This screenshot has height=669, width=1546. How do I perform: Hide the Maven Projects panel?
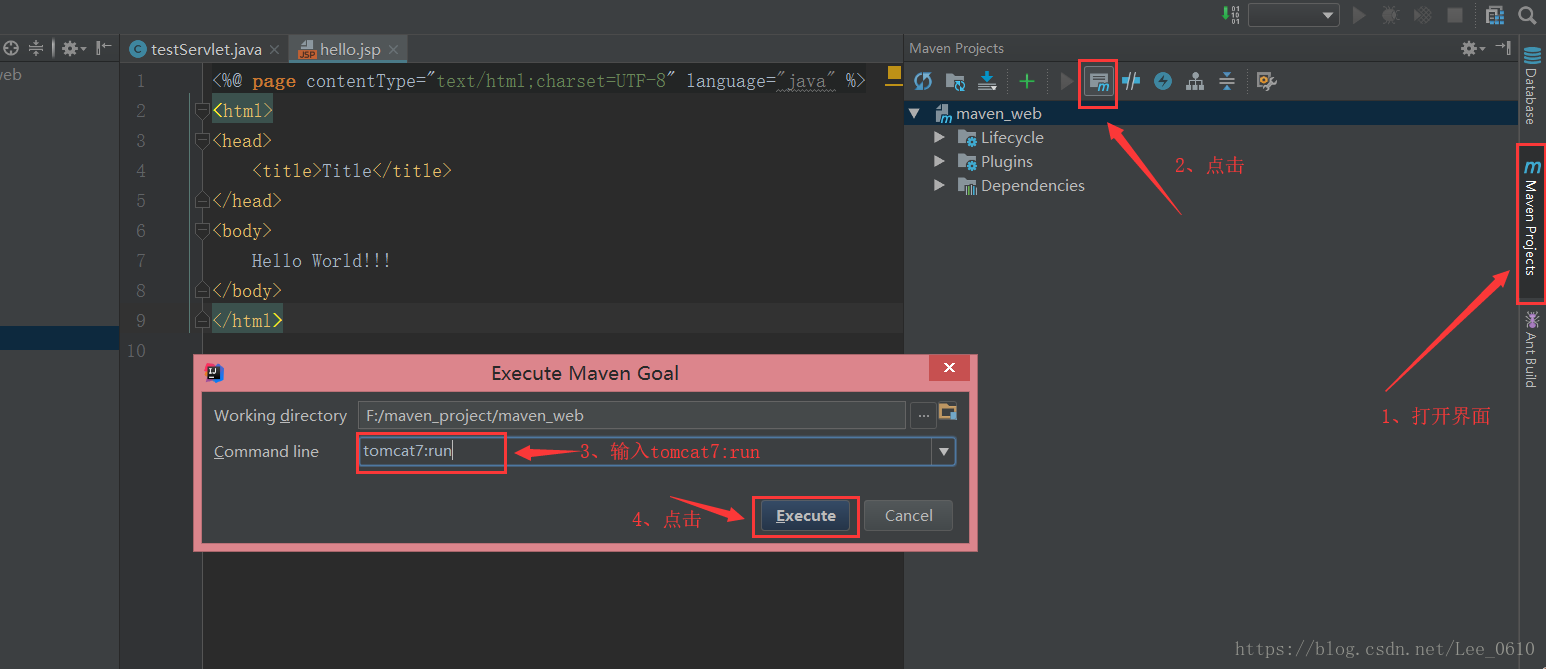coord(1503,48)
